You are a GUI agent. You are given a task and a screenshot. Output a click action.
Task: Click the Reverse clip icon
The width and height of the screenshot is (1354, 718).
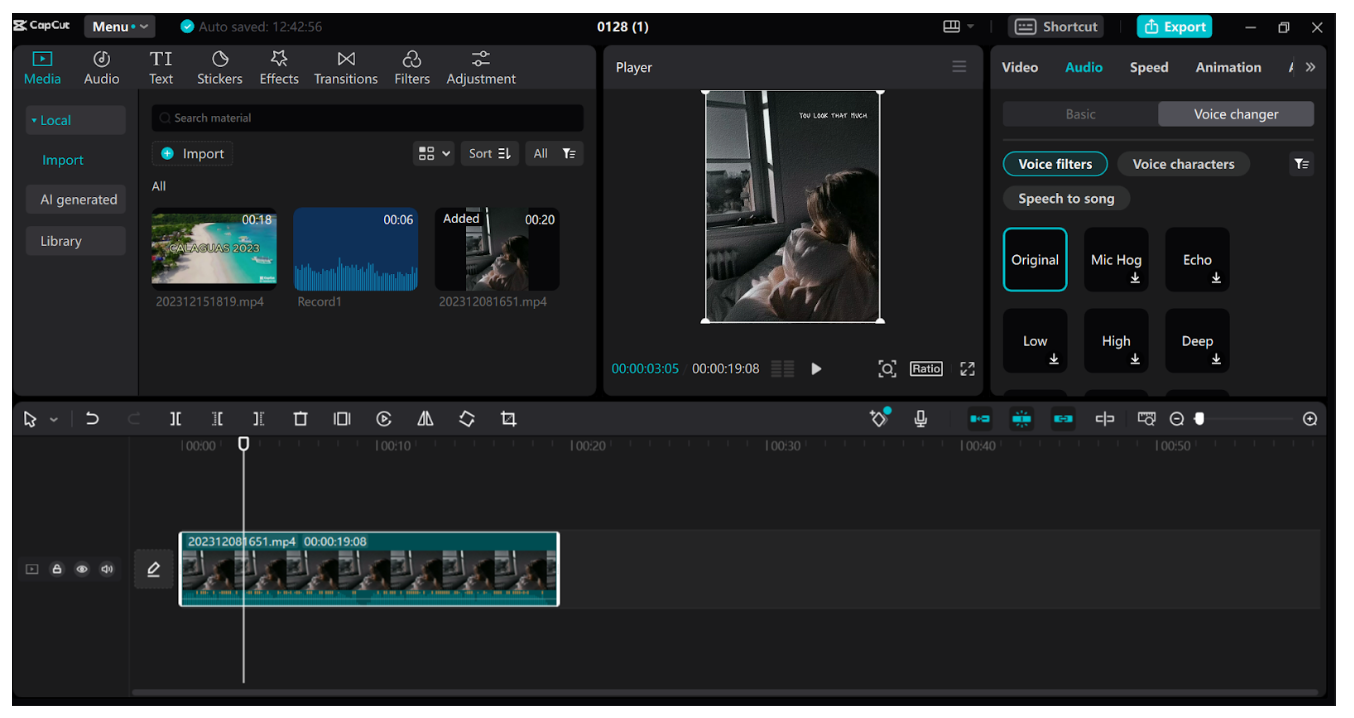point(384,419)
